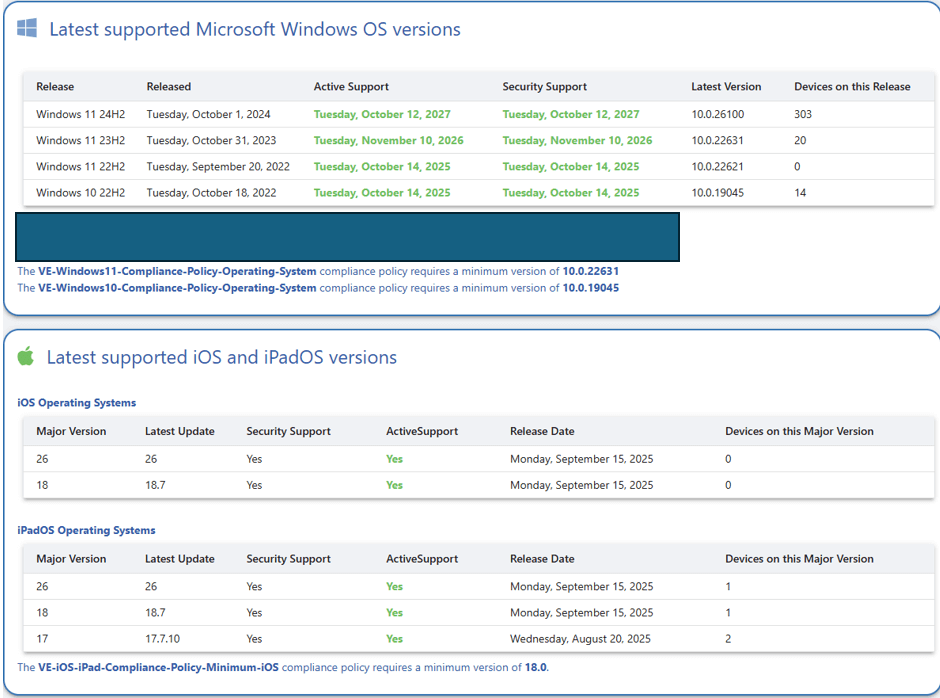Open the VE-Windows11-Compliance-Policy-Operating-System policy link
Image resolution: width=940 pixels, height=698 pixels.
point(177,271)
